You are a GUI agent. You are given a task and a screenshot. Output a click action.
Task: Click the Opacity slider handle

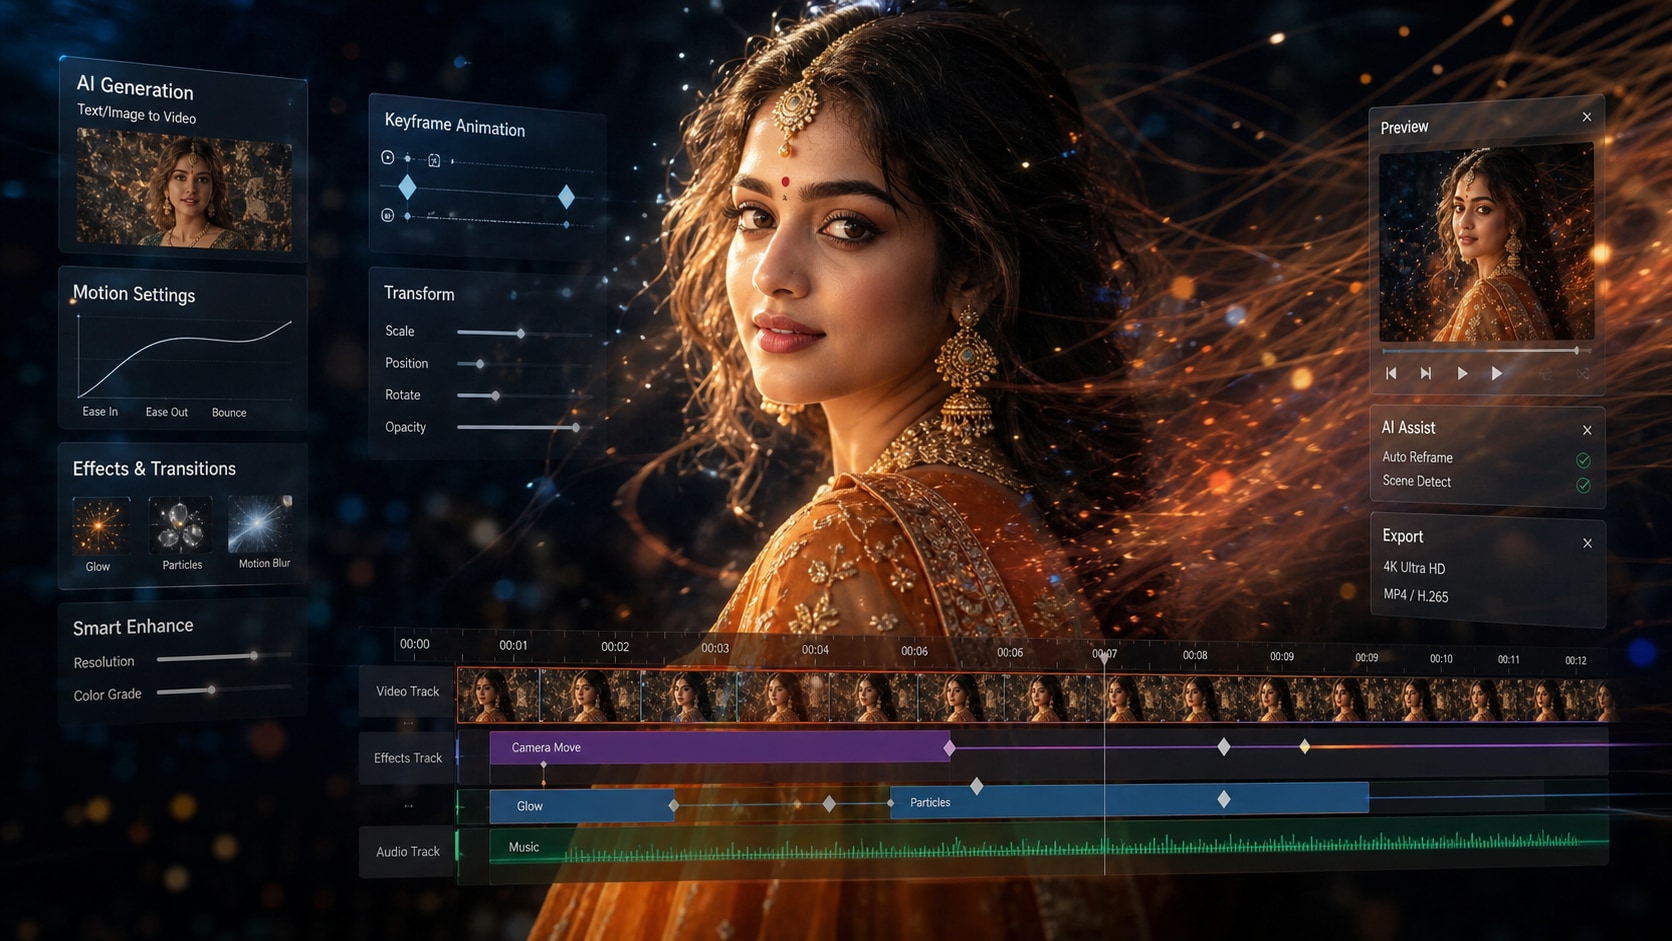click(576, 427)
